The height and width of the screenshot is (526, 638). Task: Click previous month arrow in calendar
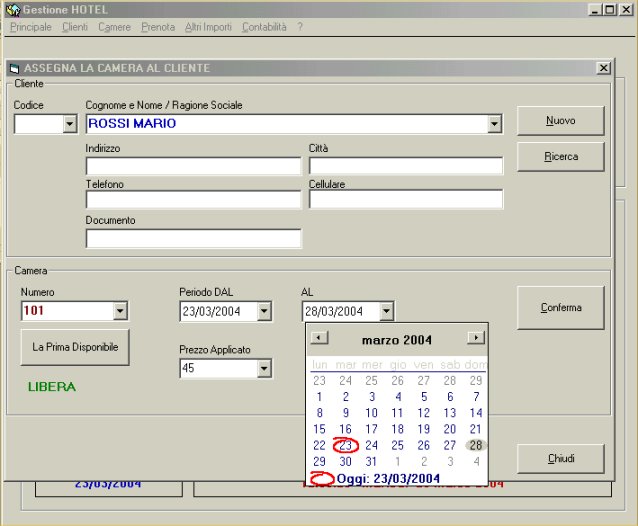[316, 339]
